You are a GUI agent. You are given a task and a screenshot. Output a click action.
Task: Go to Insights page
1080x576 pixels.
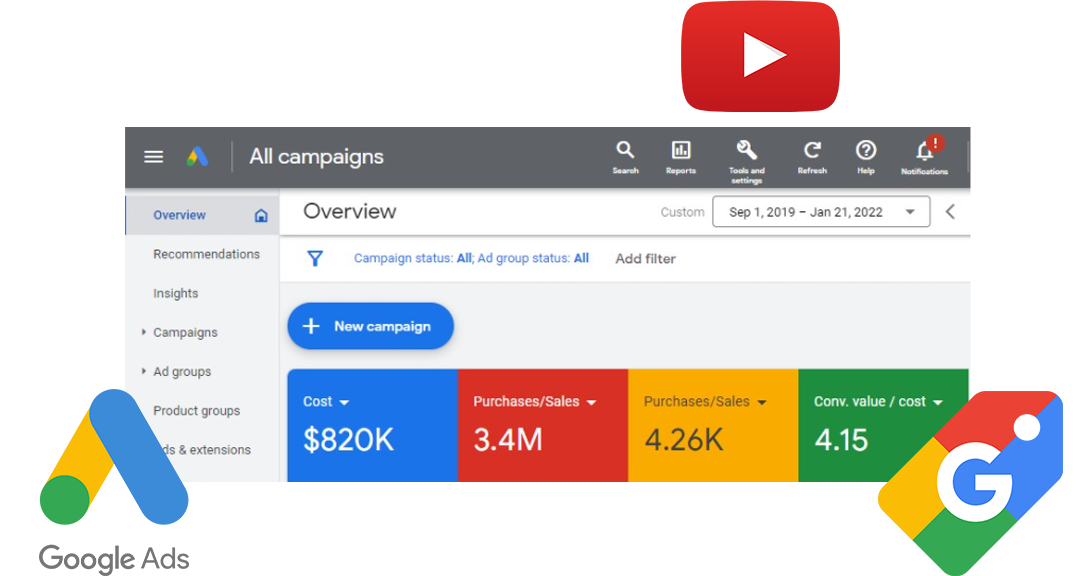(x=175, y=294)
